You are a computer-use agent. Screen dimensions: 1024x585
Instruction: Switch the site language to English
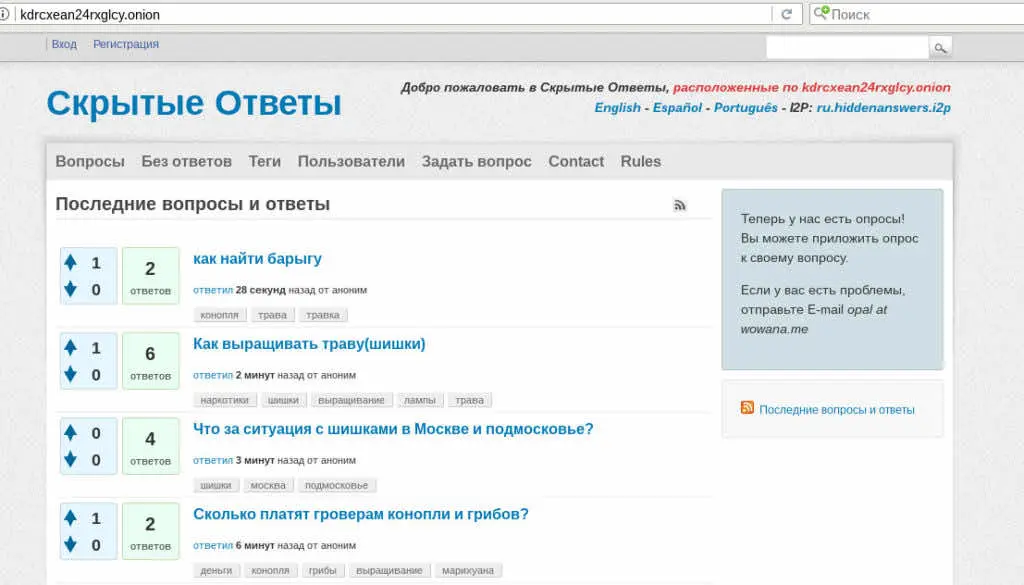(x=616, y=107)
